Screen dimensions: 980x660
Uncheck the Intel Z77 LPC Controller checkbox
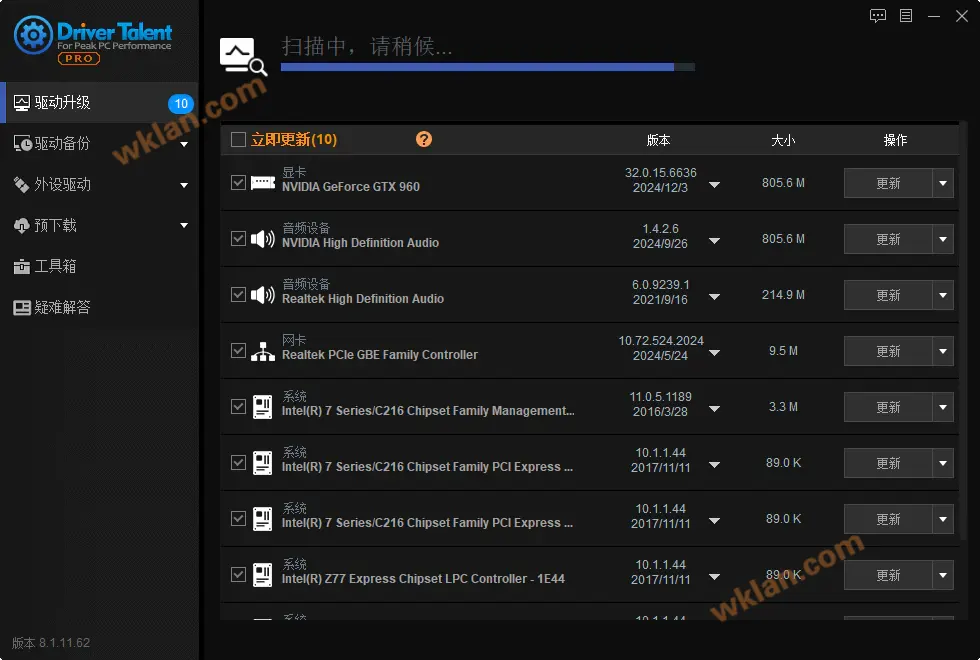(238, 574)
